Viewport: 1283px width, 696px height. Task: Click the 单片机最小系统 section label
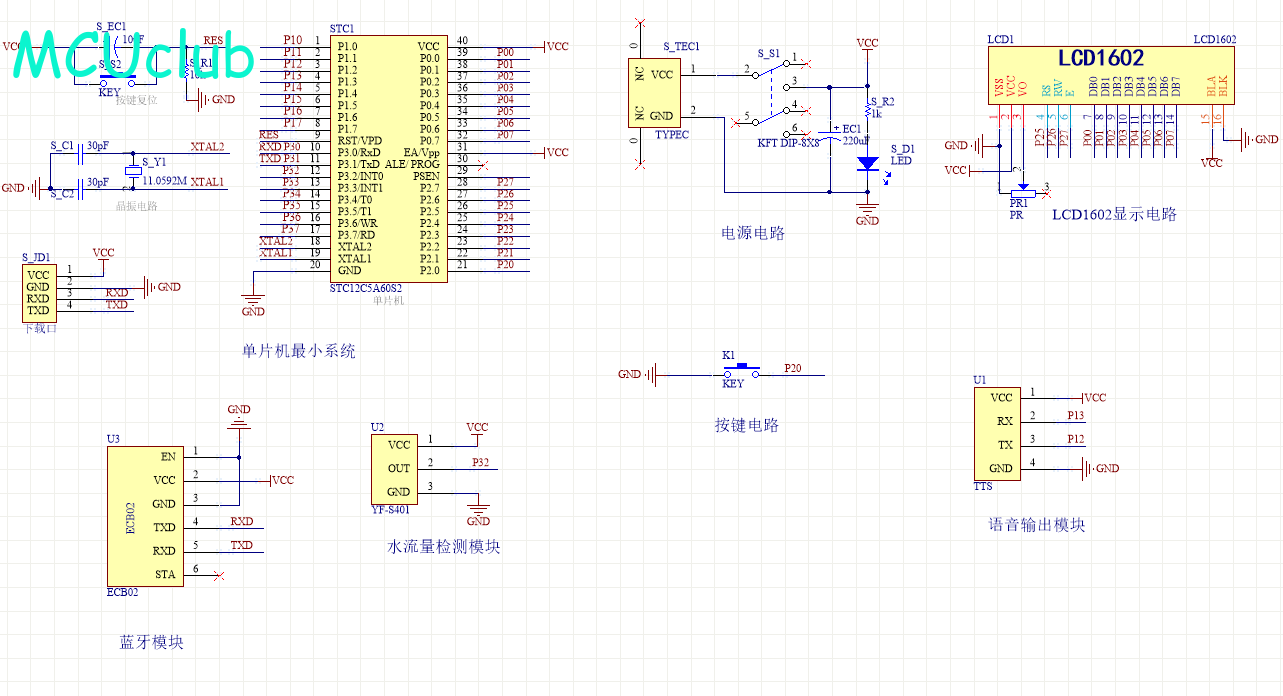pos(298,351)
